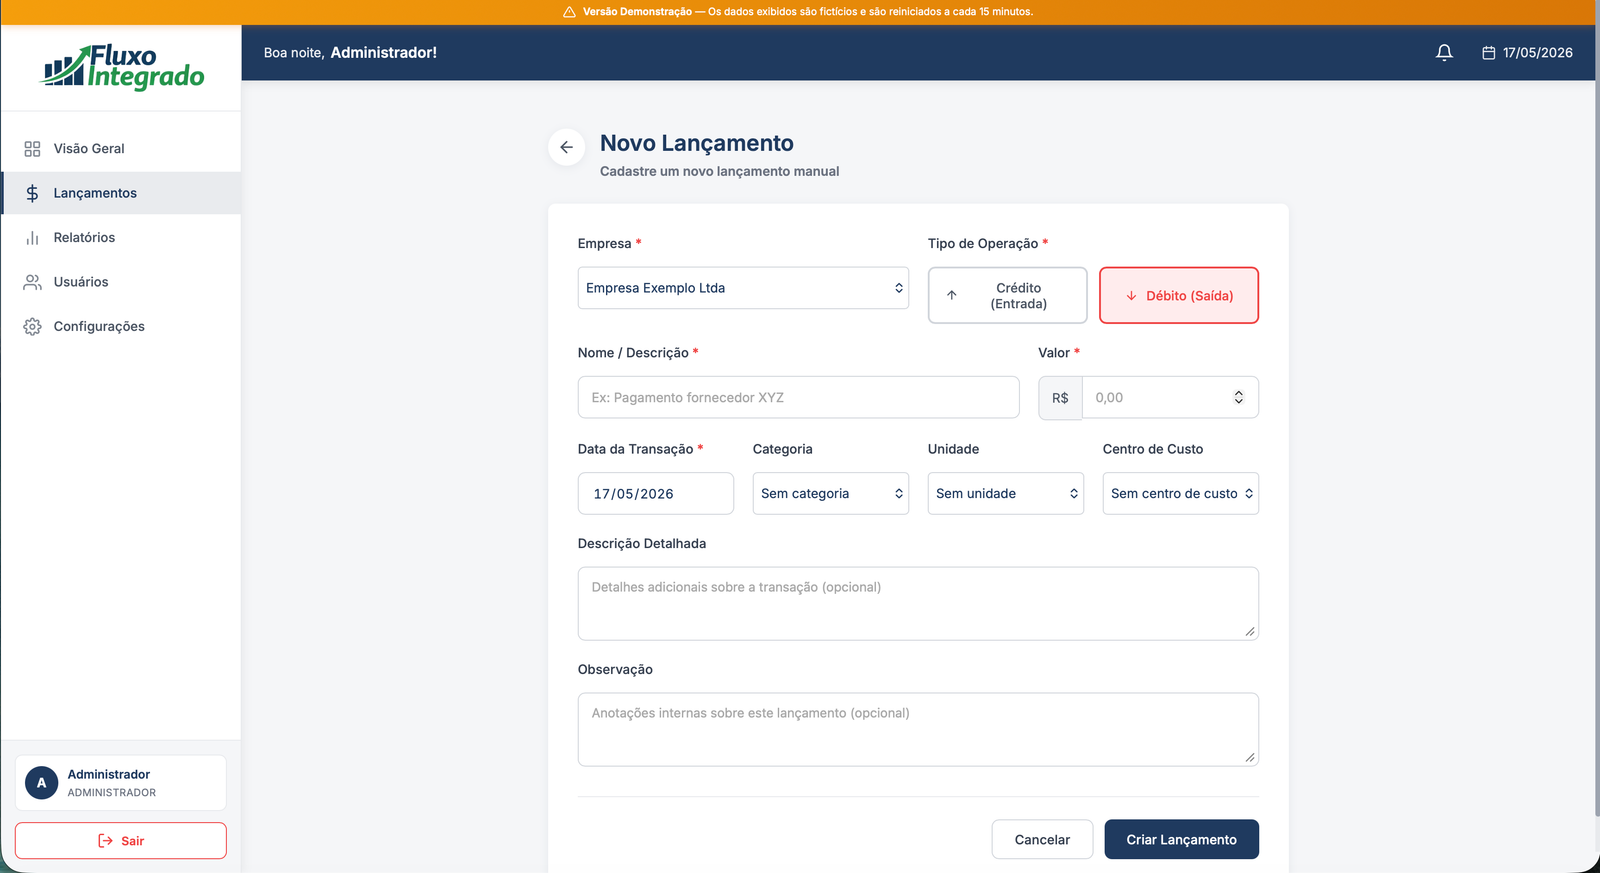Click the Configurações gear icon

point(32,326)
